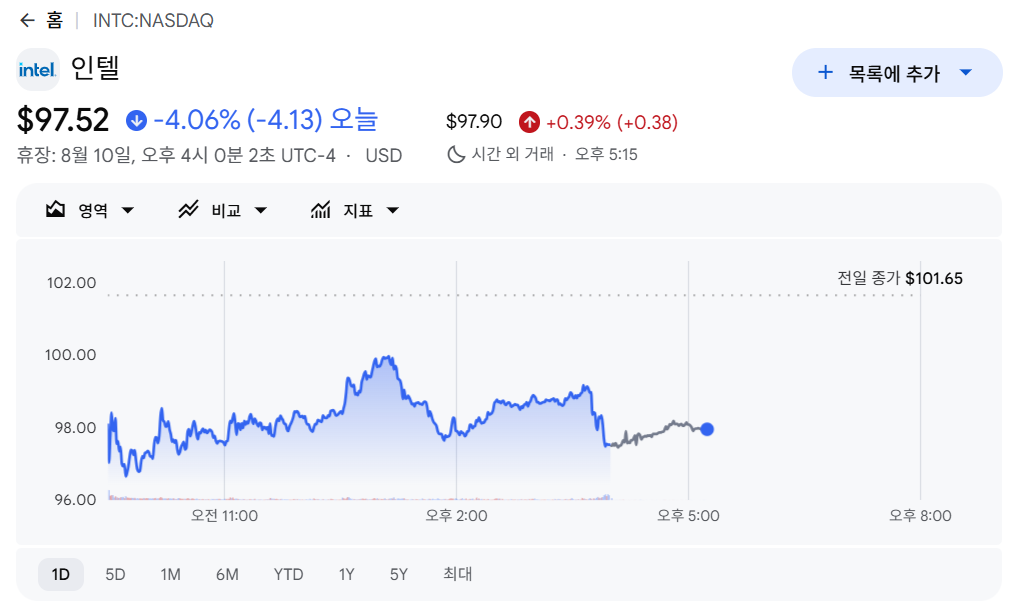Expand the 영역 chart type dropdown
1015x613 pixels.
click(x=128, y=210)
